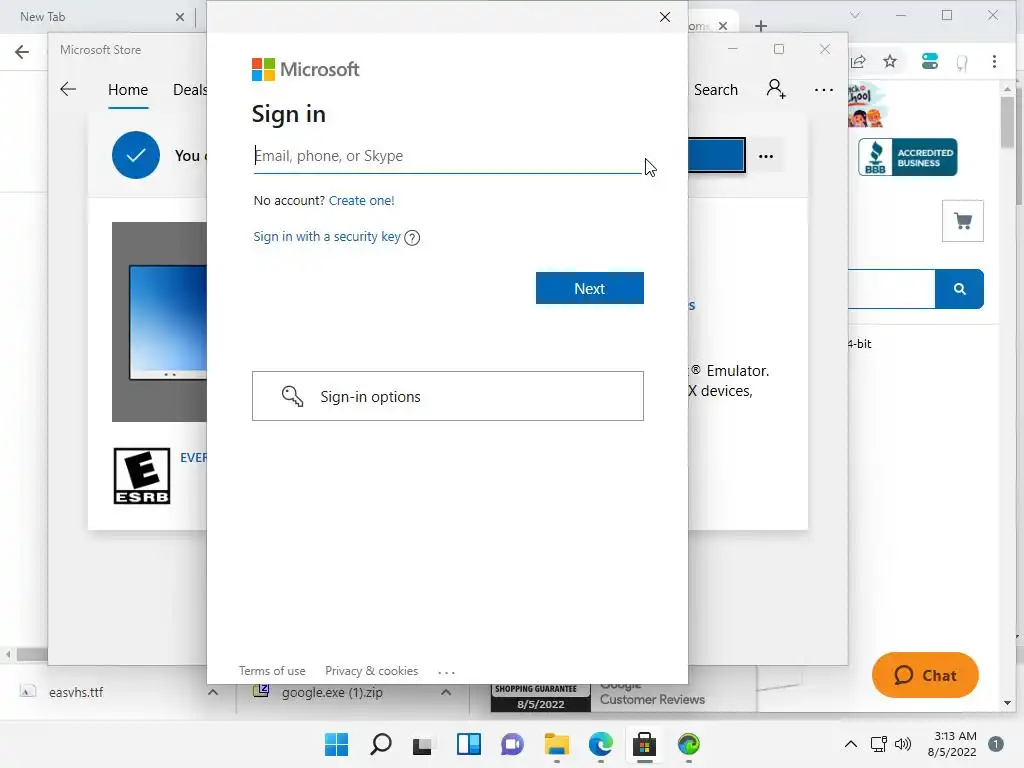Screen dimensions: 1024x768
Task: Open Terms of use link
Action: click(272, 671)
